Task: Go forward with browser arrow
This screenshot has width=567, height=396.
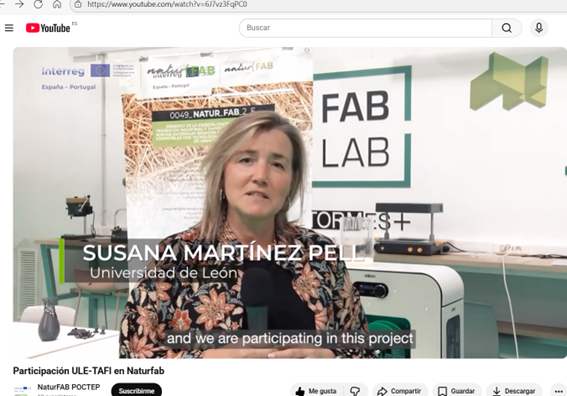Action: pyautogui.click(x=19, y=4)
